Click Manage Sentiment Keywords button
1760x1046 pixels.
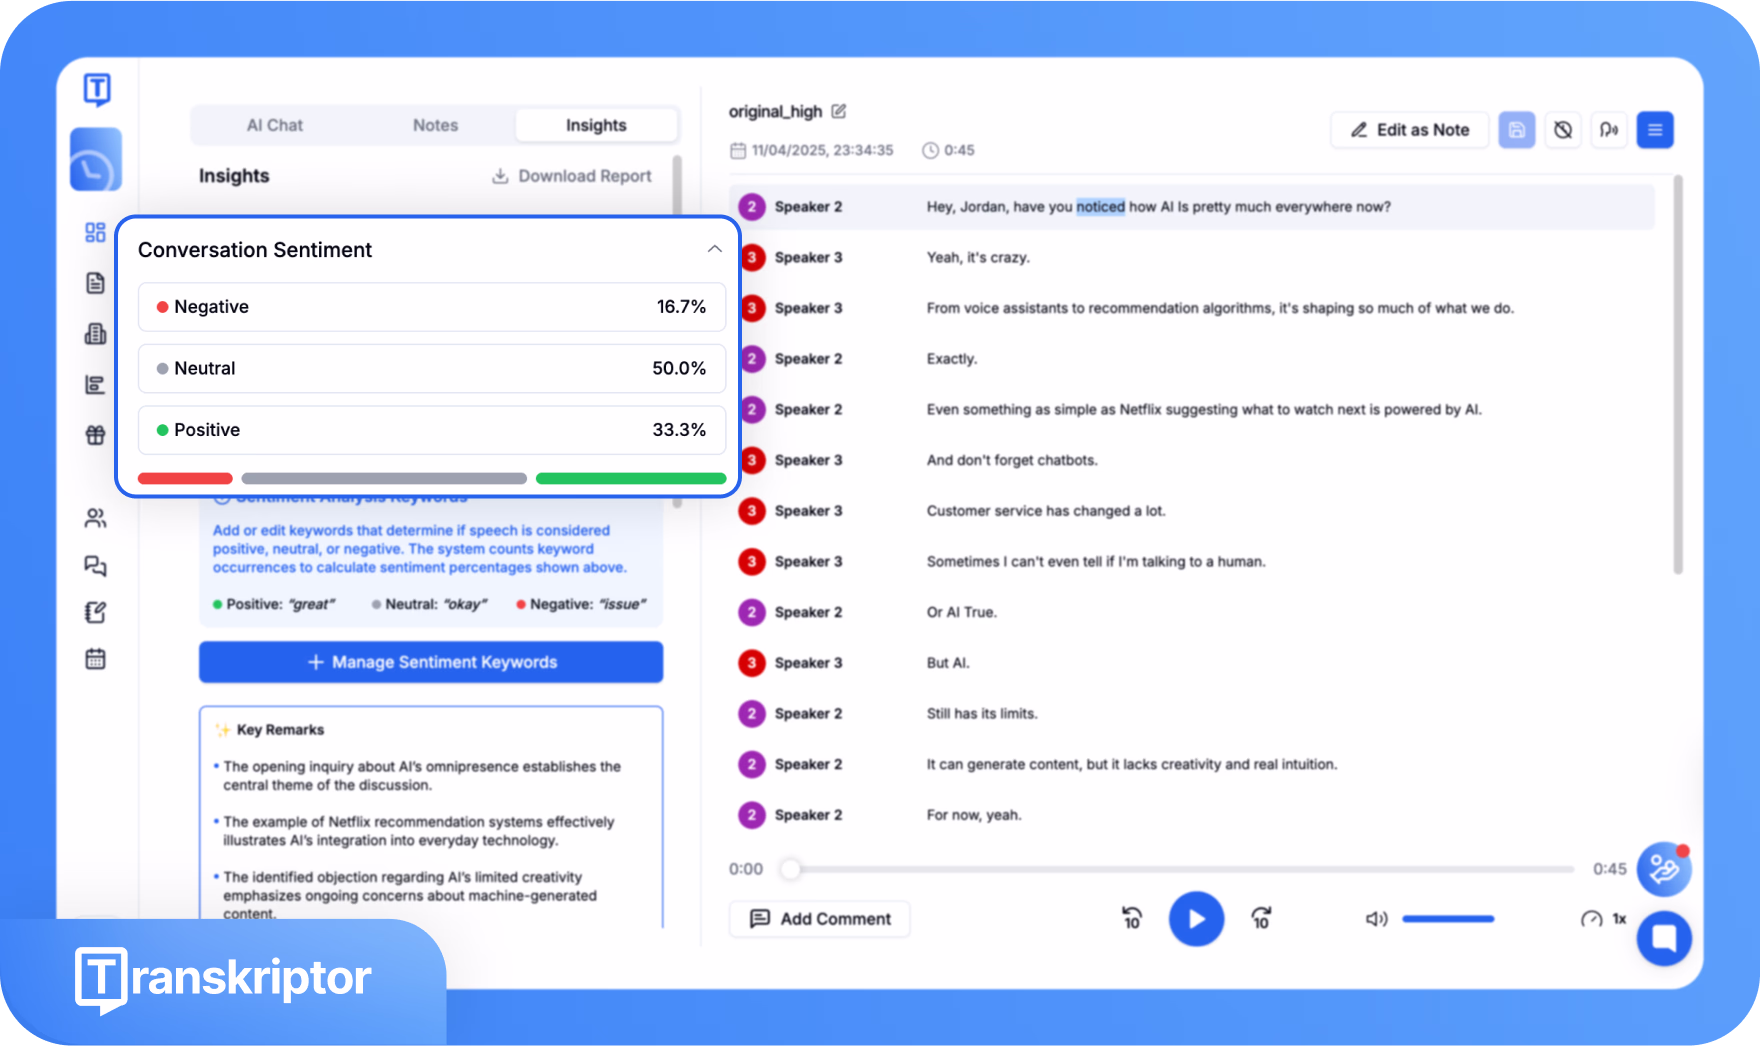(431, 662)
